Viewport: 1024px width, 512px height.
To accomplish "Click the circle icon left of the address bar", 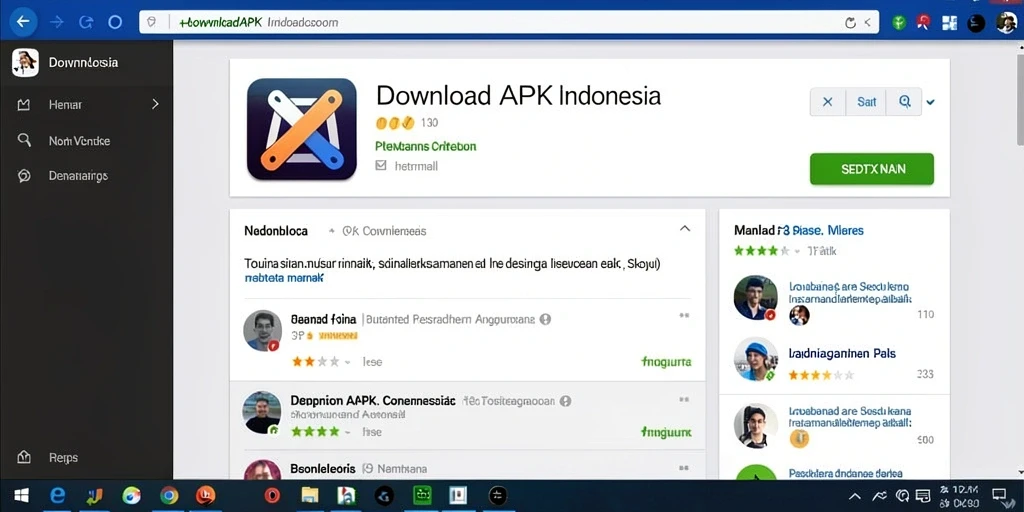I will [x=115, y=22].
